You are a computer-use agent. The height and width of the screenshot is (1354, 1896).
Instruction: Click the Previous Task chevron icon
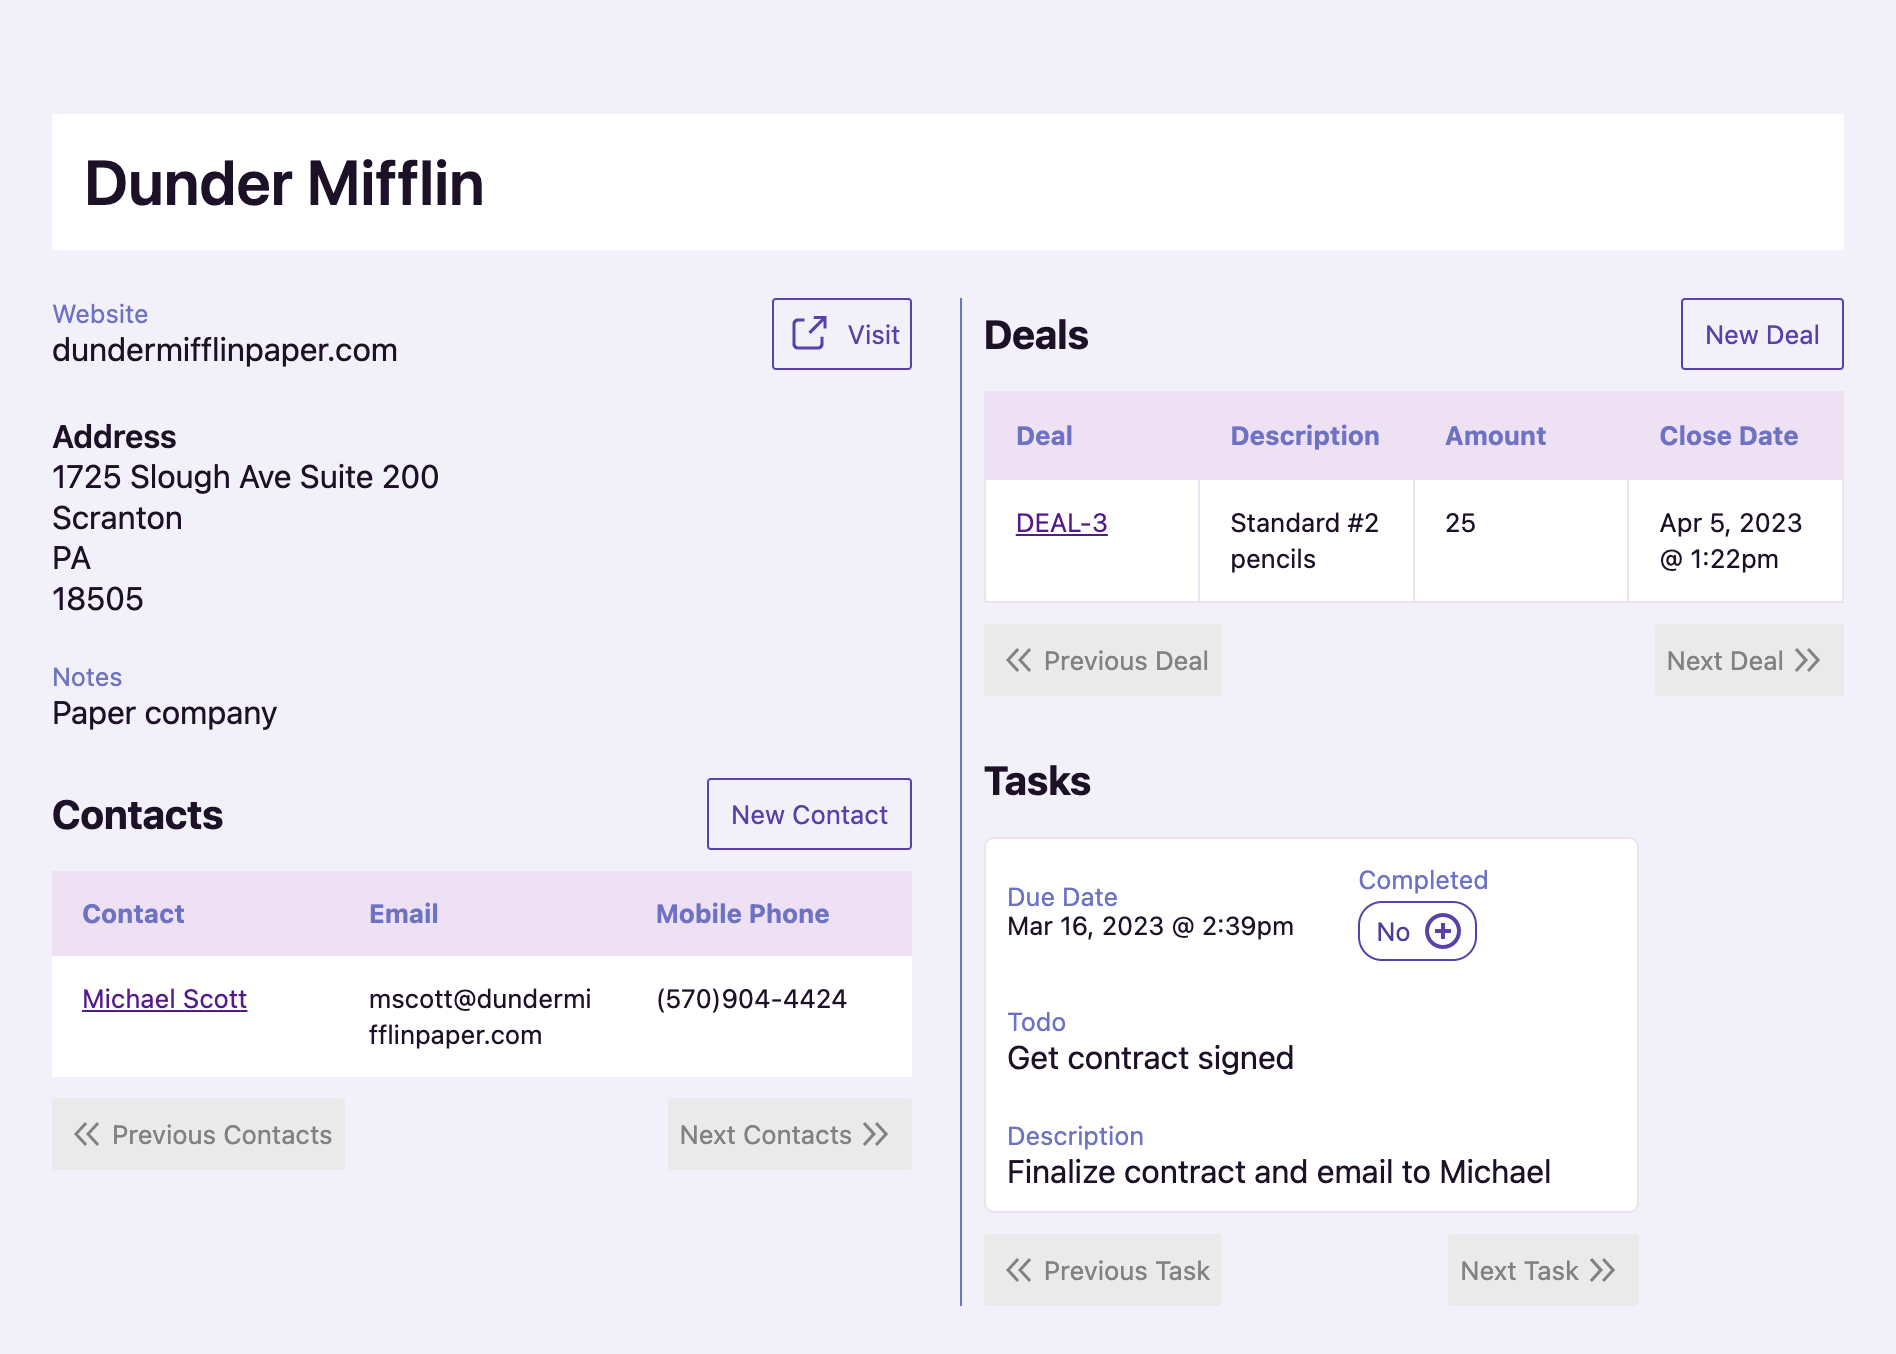tap(1021, 1270)
